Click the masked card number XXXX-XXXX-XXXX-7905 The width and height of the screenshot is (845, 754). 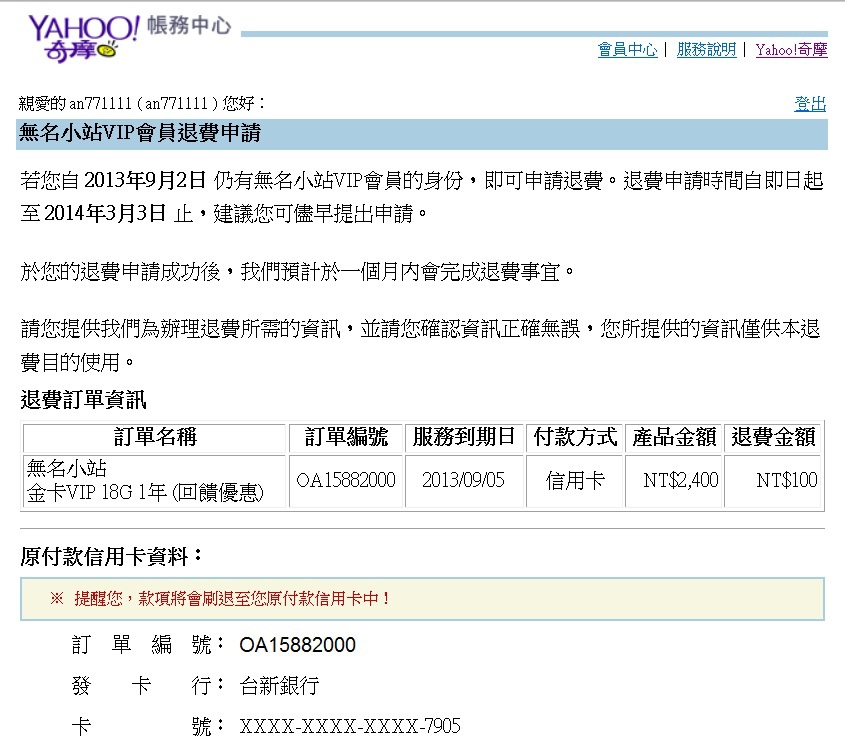tap(350, 727)
